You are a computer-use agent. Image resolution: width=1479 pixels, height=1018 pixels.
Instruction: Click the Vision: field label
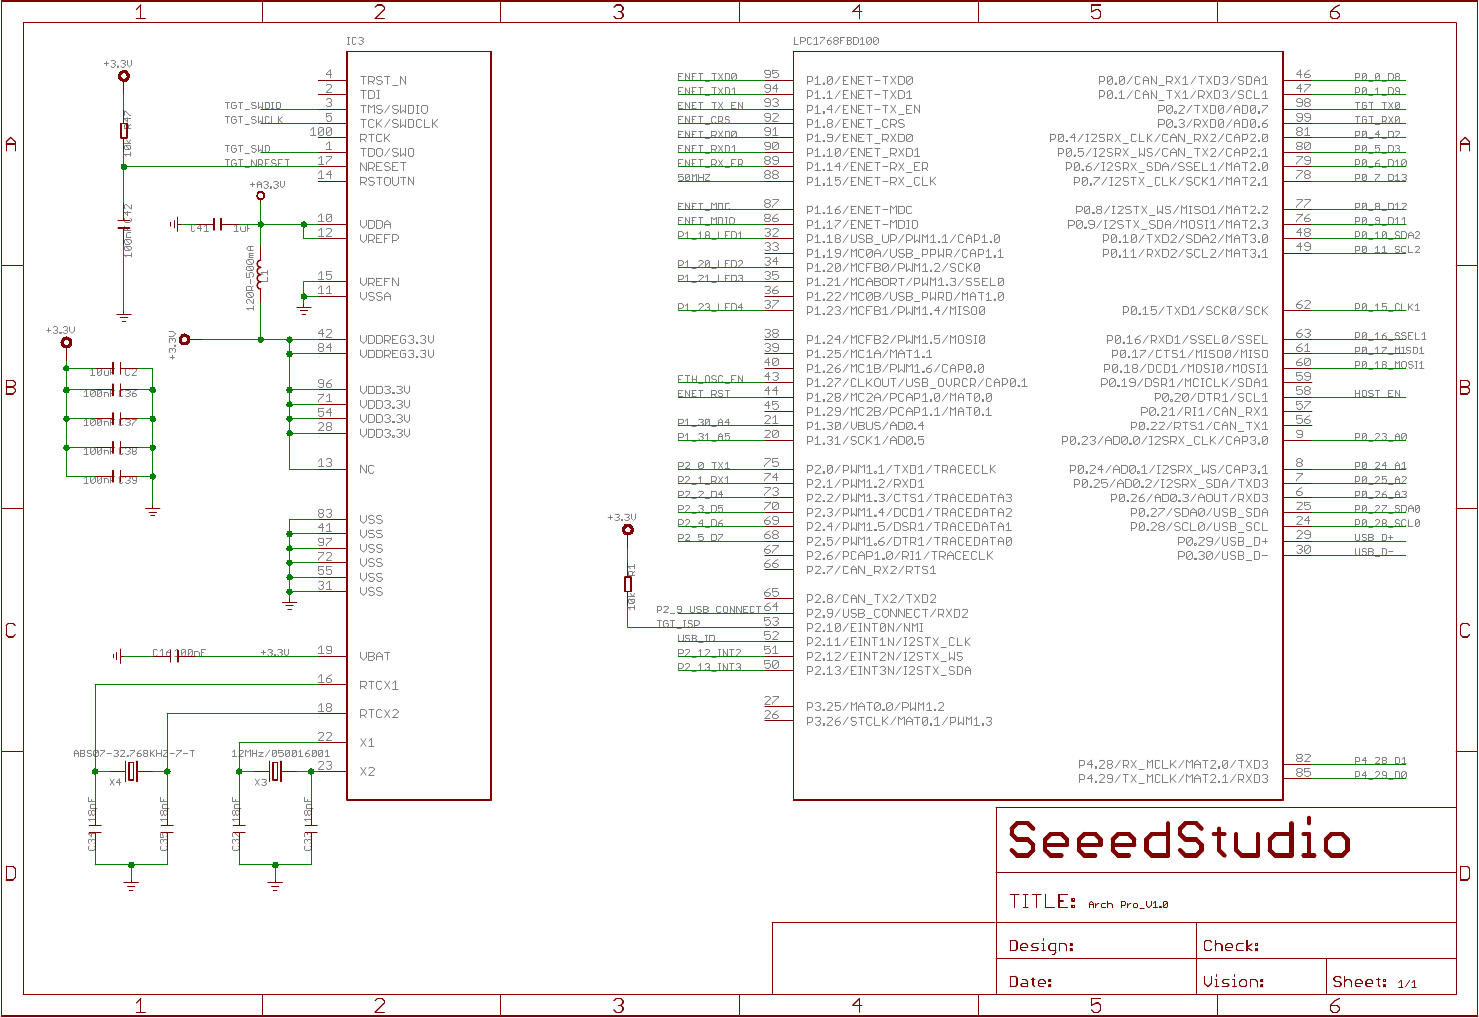[1234, 982]
